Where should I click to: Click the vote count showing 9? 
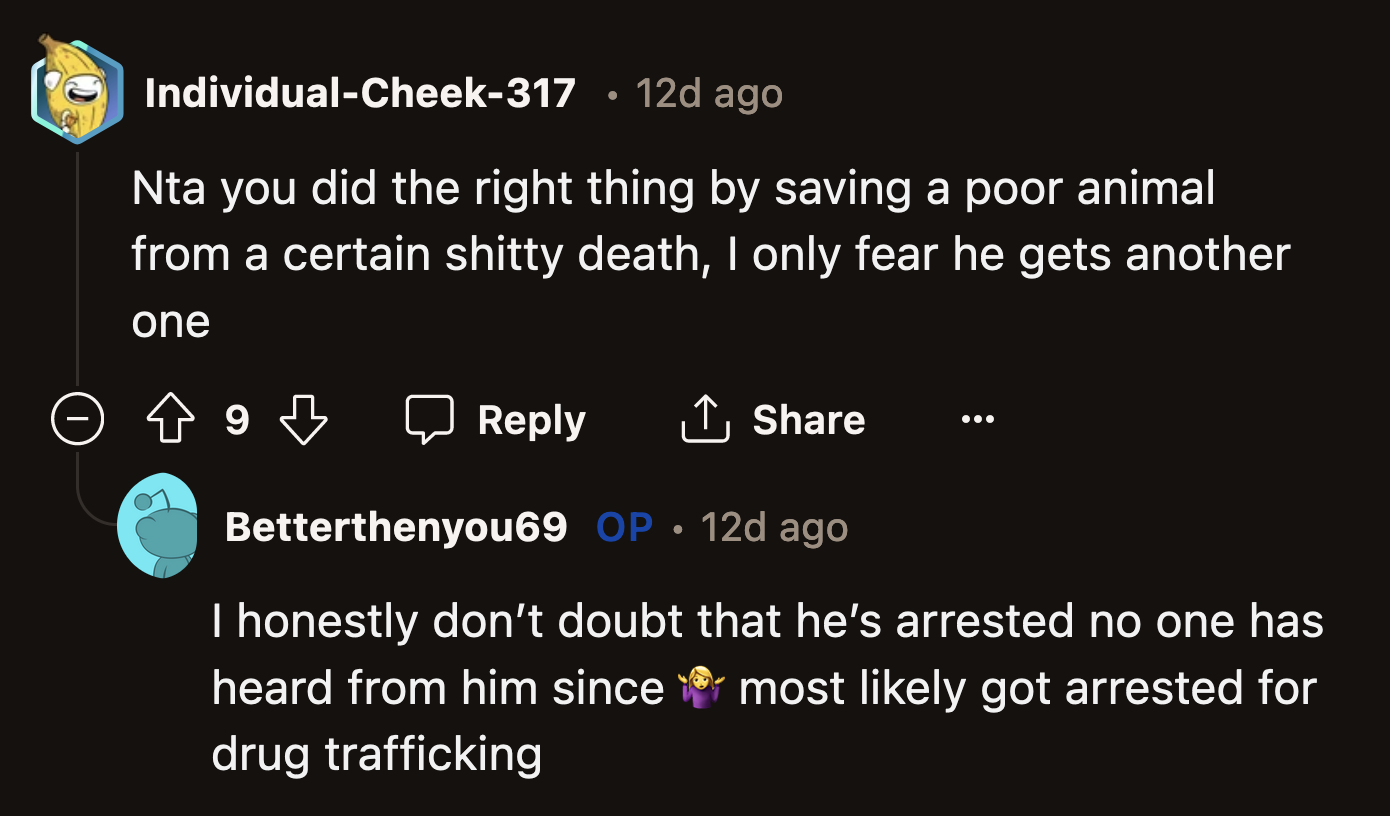pos(237,419)
